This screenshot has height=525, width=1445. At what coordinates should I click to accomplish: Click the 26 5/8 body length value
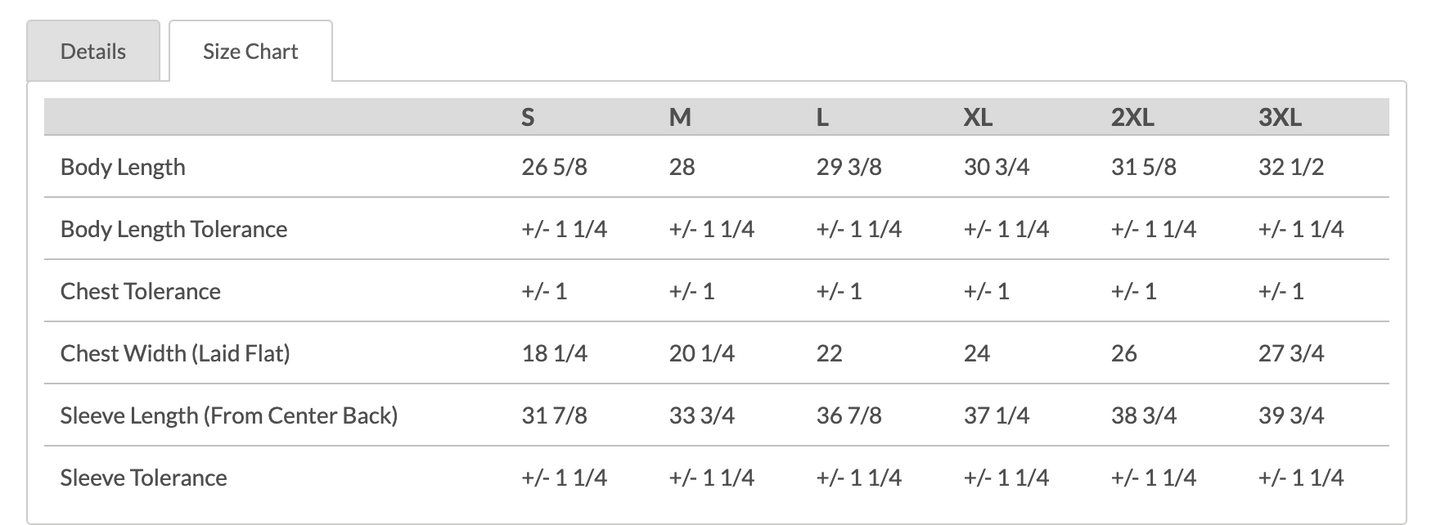(x=554, y=167)
